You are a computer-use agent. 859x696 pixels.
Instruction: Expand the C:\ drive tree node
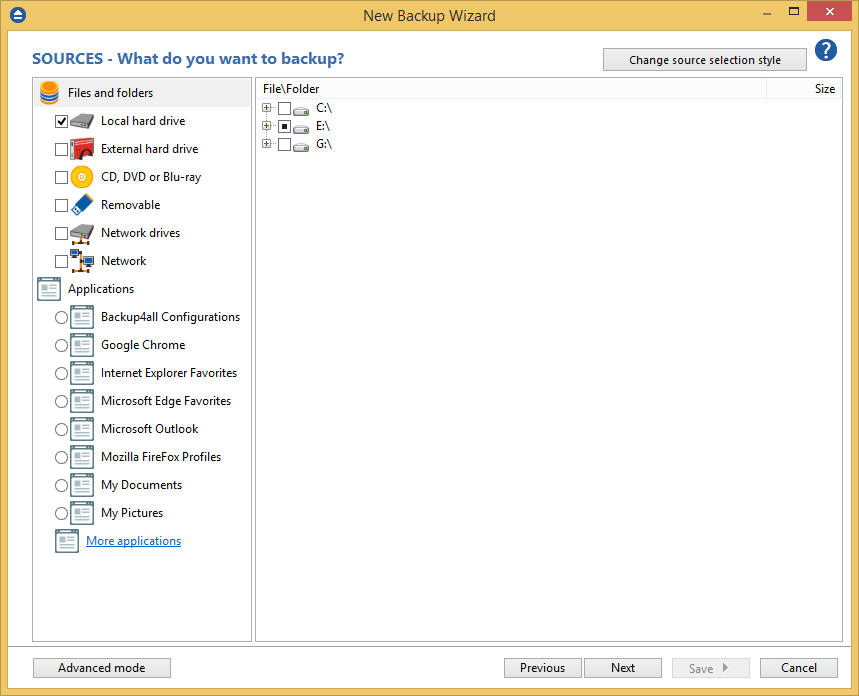click(266, 108)
